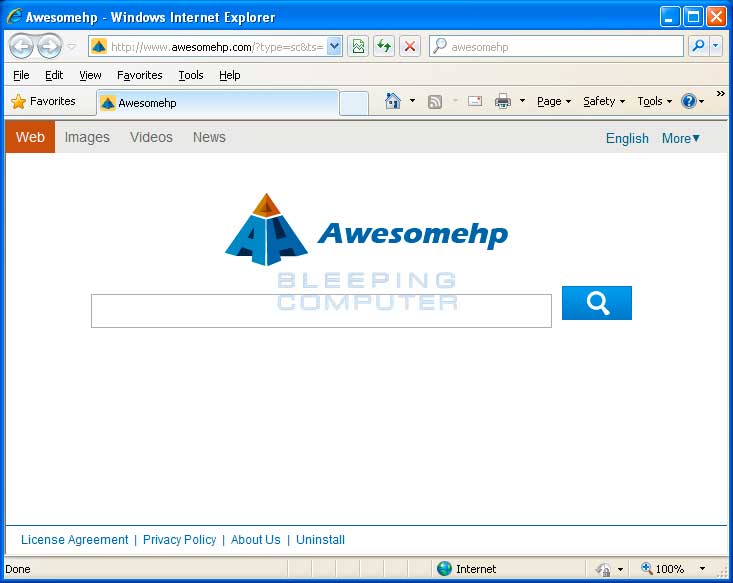The height and width of the screenshot is (583, 733).
Task: Click the Print printer icon
Action: tap(503, 101)
